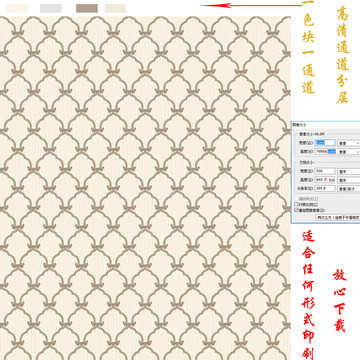Expand the document height unit dropdown
This screenshot has height=360, width=360.
coord(349,180)
